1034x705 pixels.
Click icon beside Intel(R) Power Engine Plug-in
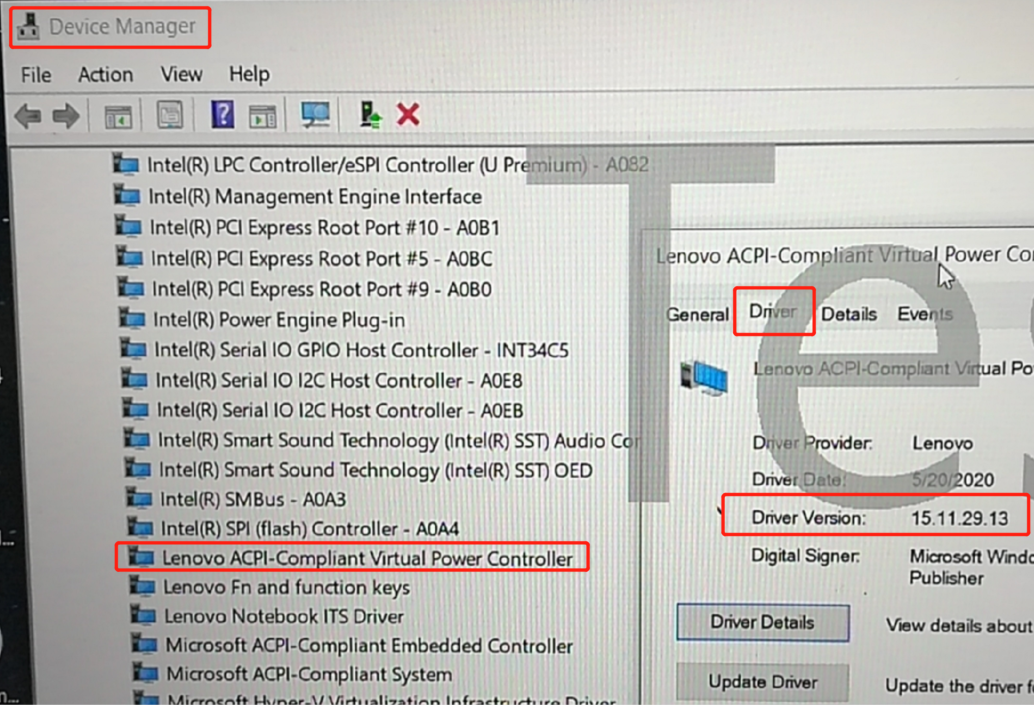132,319
